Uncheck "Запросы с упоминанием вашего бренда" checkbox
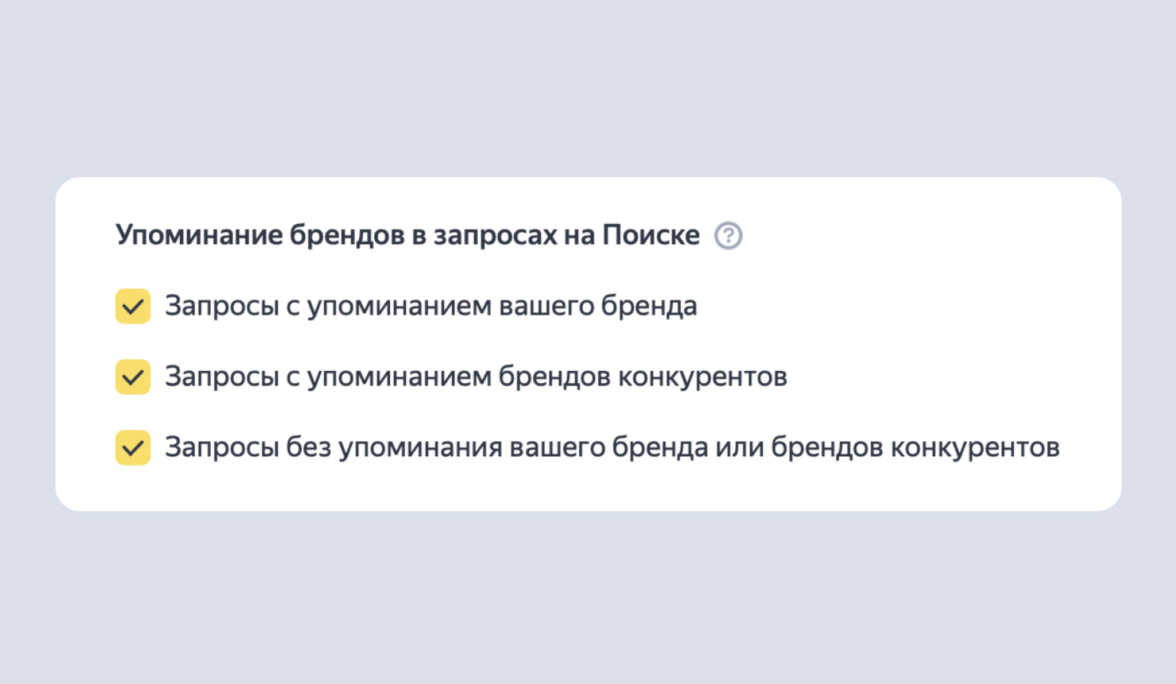This screenshot has height=684, width=1176. [x=133, y=306]
